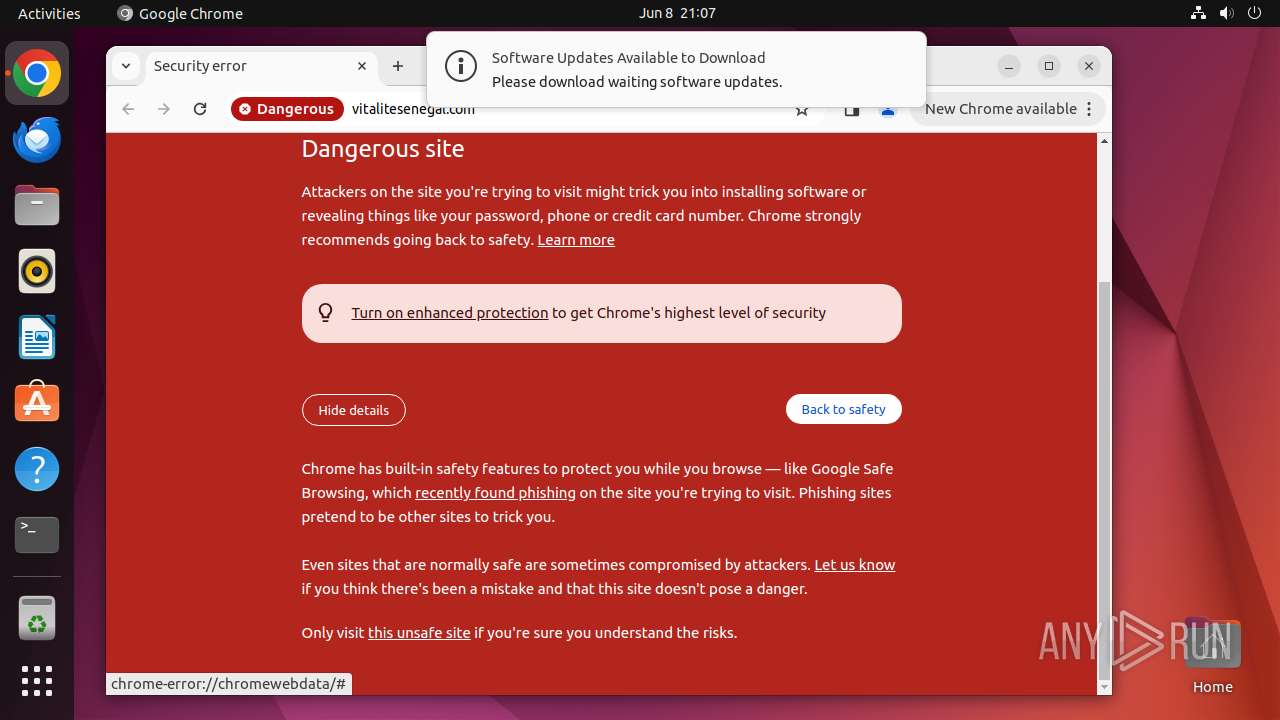Bookmark this tab with star icon
The height and width of the screenshot is (720, 1280).
coord(802,111)
